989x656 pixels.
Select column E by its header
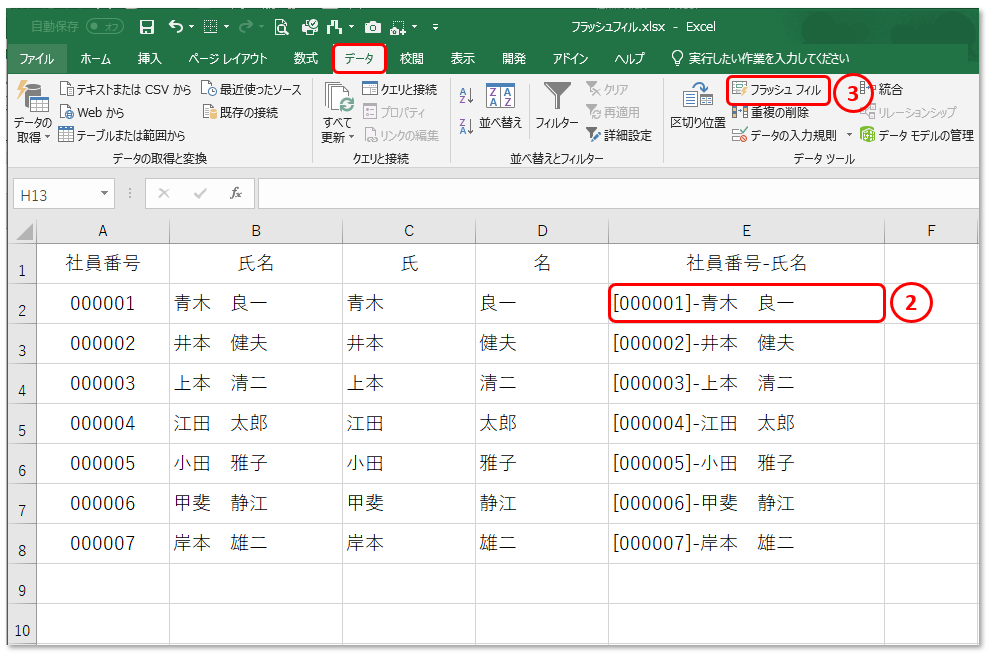(x=746, y=231)
